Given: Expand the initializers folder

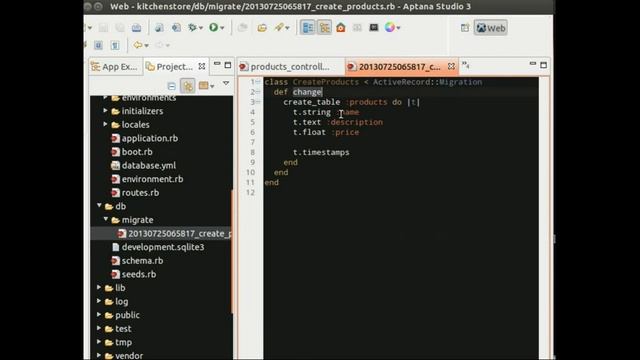Looking at the screenshot, I should point(105,111).
